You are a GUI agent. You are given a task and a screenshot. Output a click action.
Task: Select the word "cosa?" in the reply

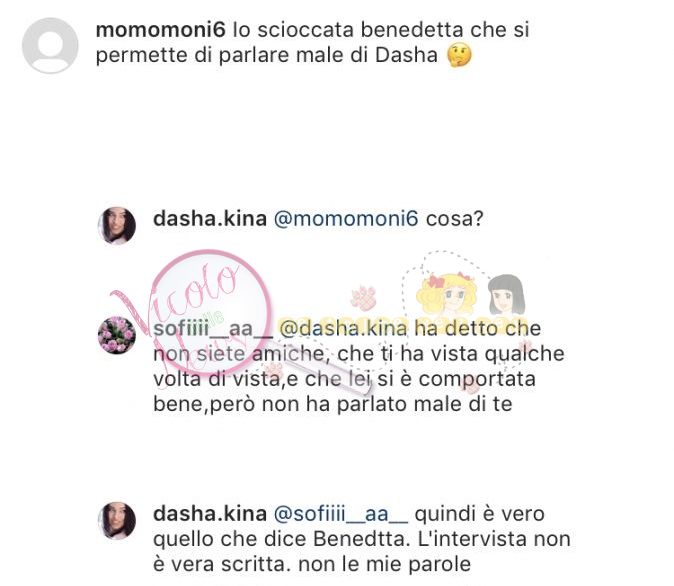coord(454,218)
